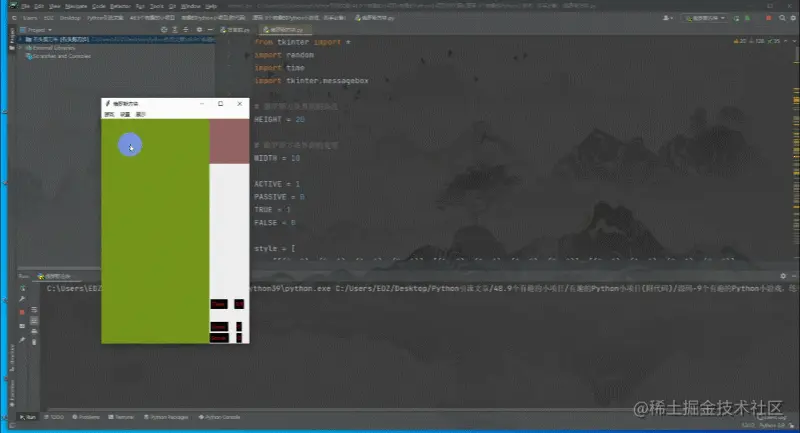Click the pin tab icon in Run panel
The height and width of the screenshot is (433, 800).
22,340
